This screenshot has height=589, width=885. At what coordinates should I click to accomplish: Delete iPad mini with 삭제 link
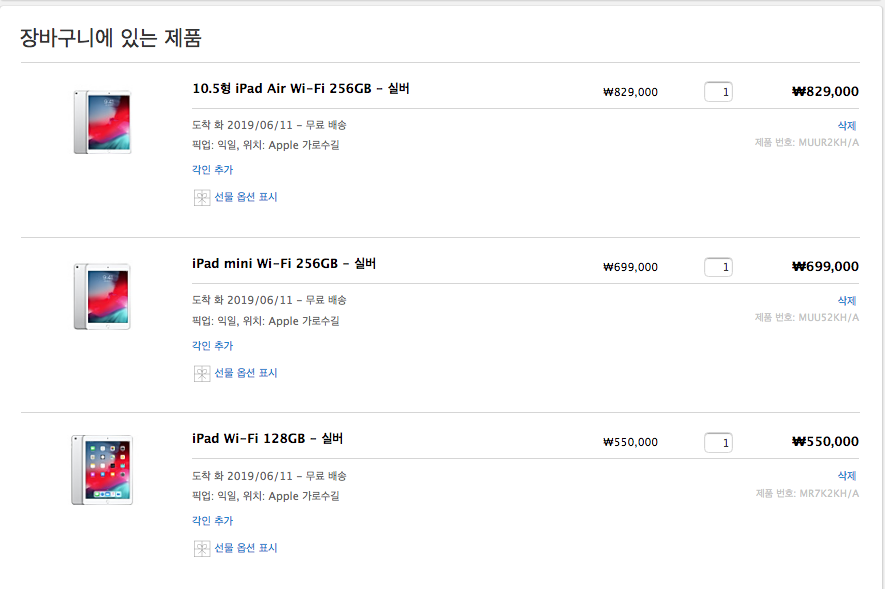coord(847,301)
